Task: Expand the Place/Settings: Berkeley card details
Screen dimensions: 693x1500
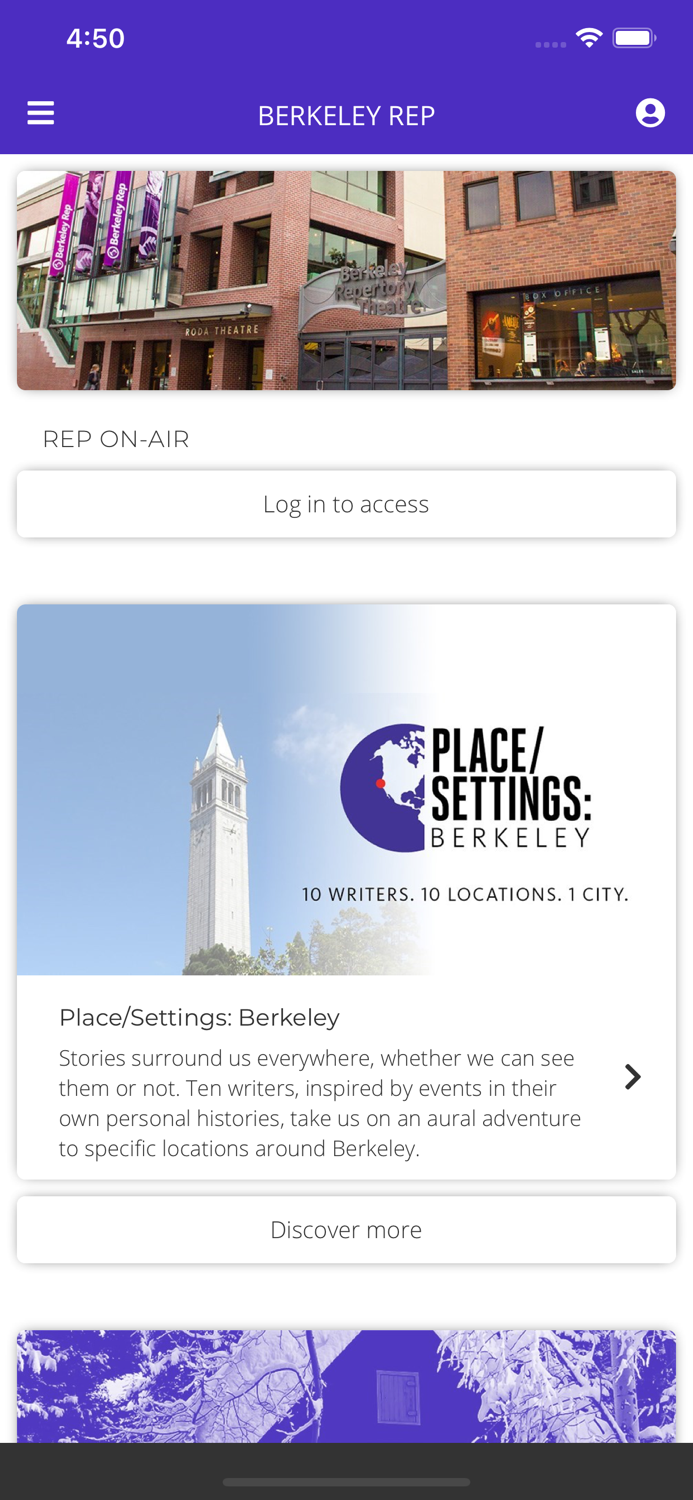Action: click(x=346, y=1077)
